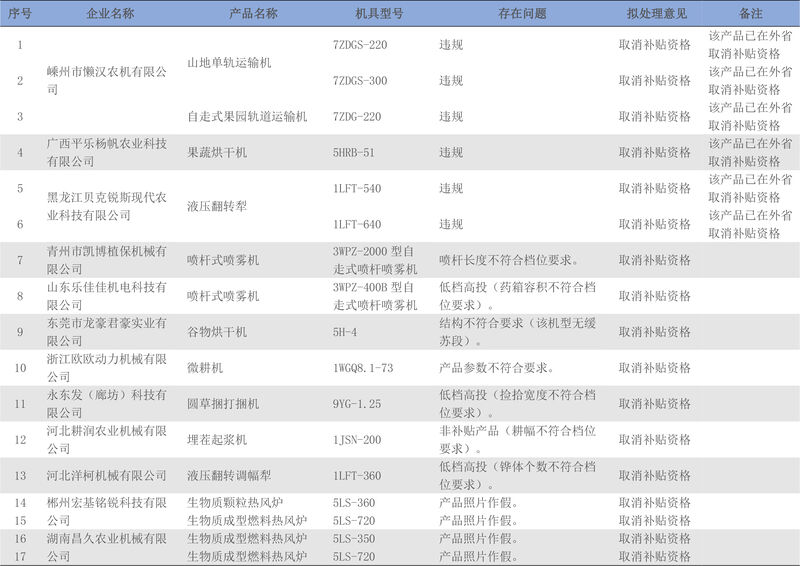Click model cell 9YG-1.25
The width and height of the screenshot is (800, 566).
coord(357,404)
